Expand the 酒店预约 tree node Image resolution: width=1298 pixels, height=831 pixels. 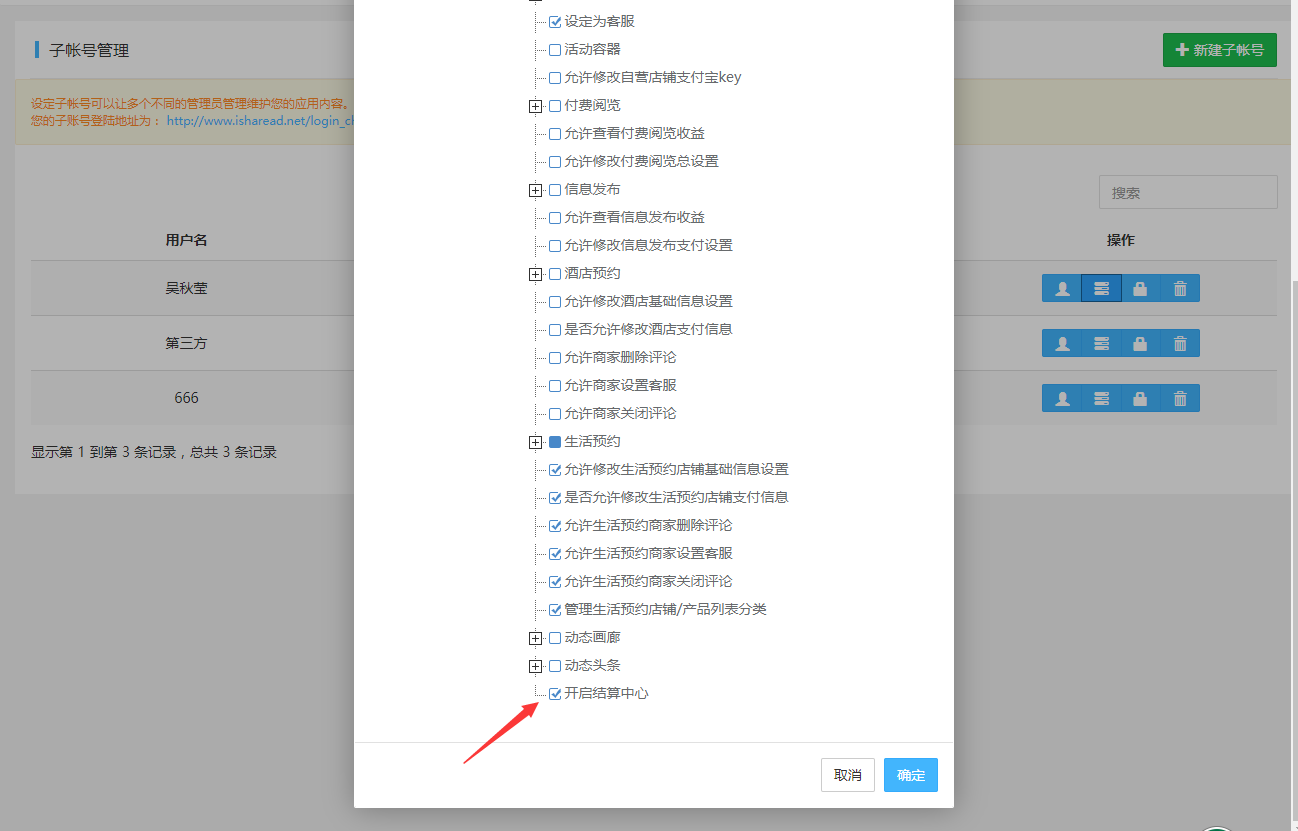(x=536, y=274)
